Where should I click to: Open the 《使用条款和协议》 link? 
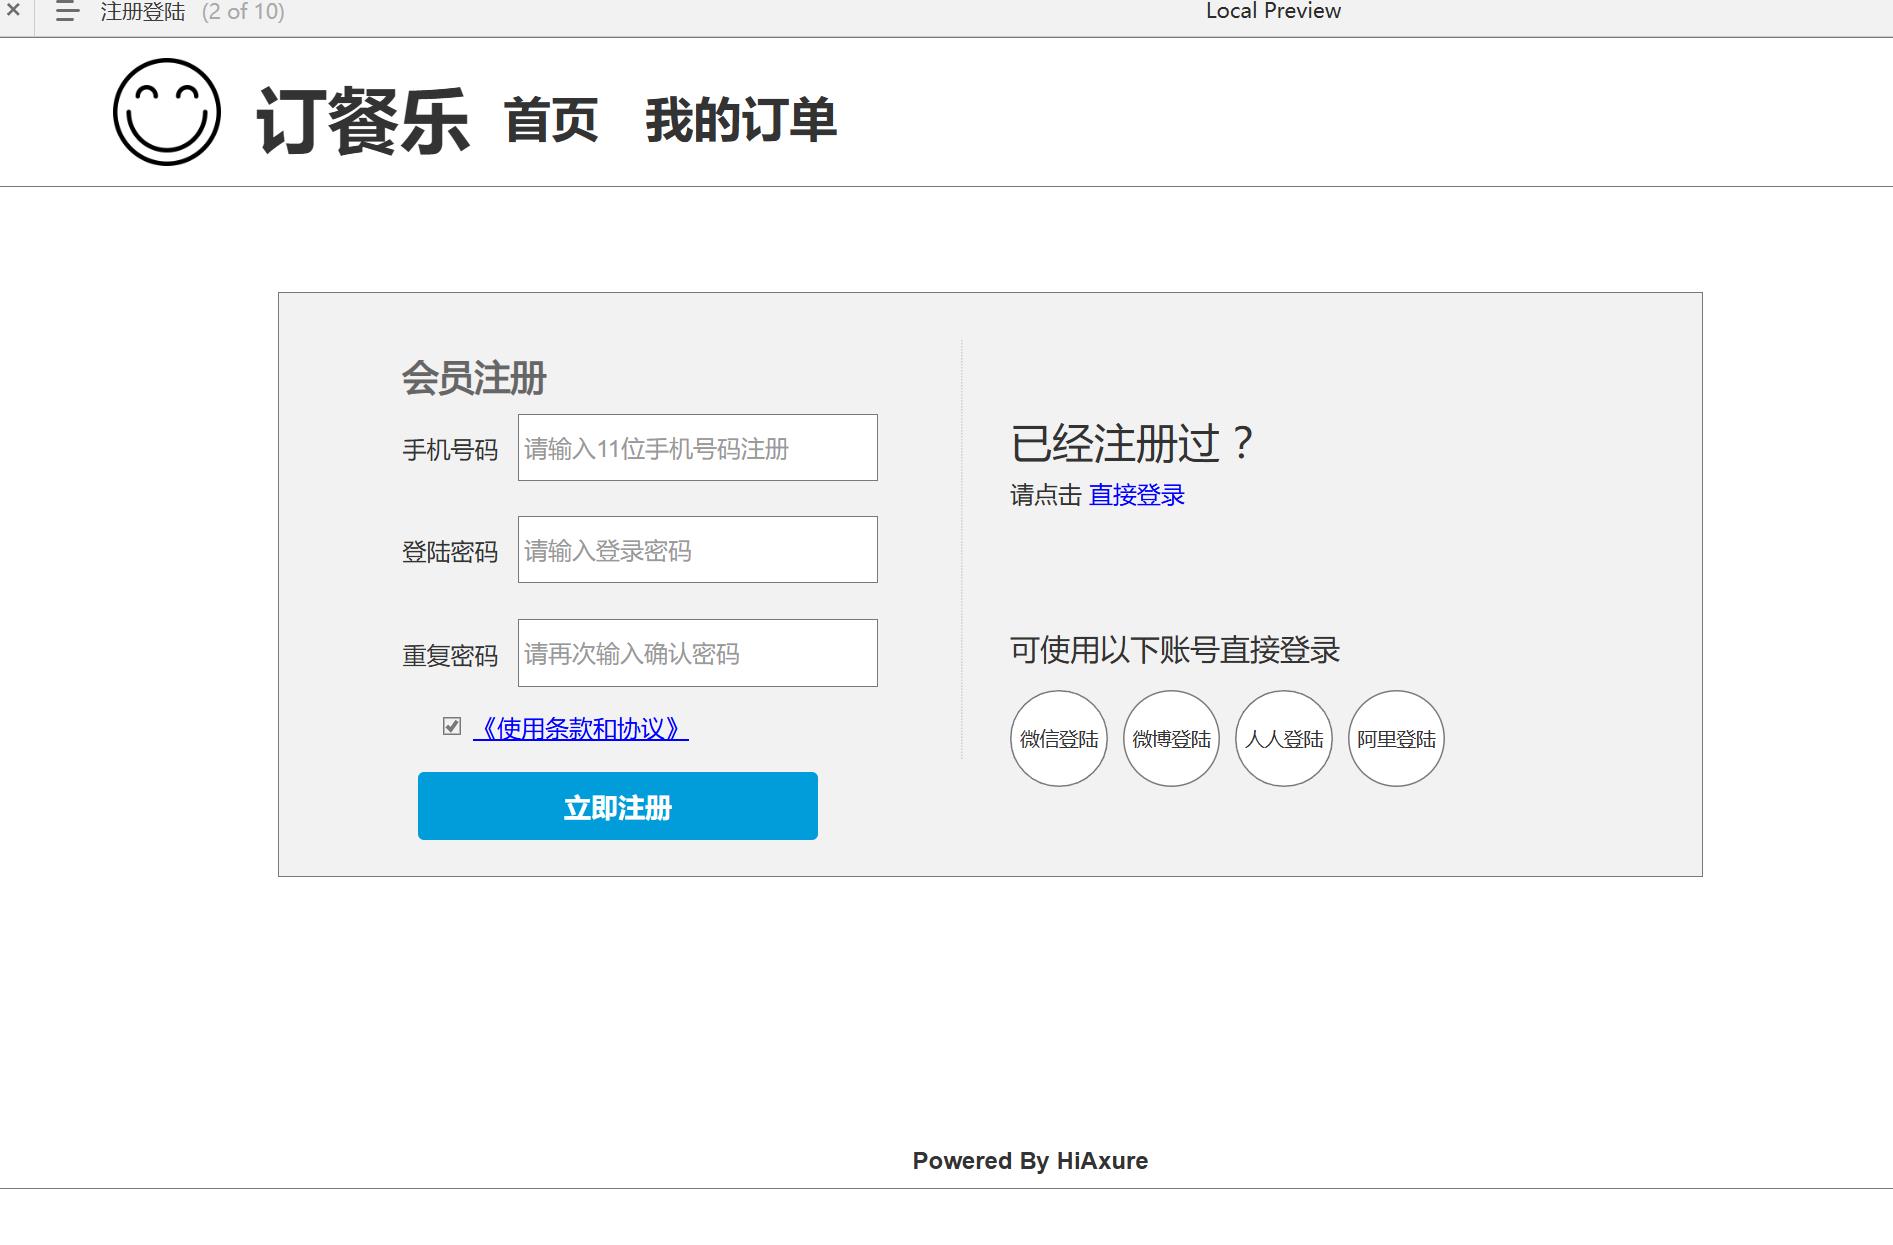pos(581,728)
